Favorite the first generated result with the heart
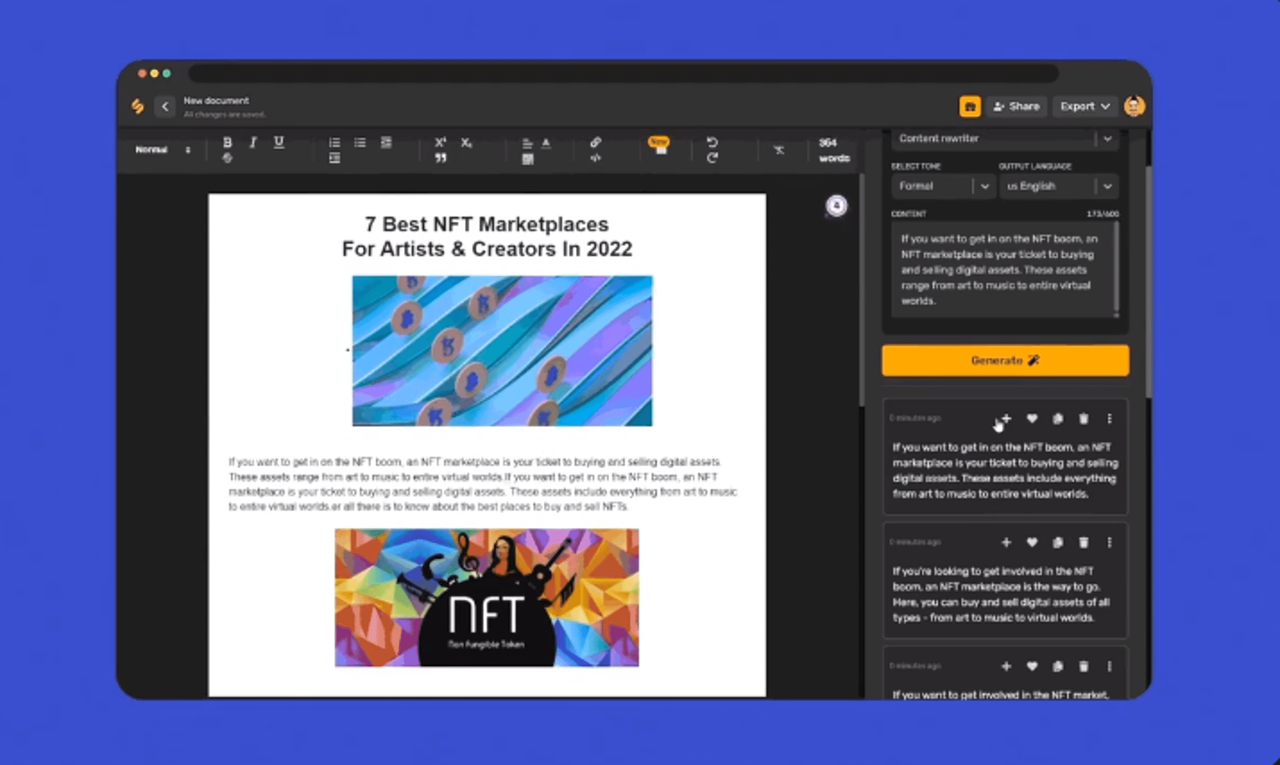Screen dimensions: 1280x765 click(x=1032, y=419)
